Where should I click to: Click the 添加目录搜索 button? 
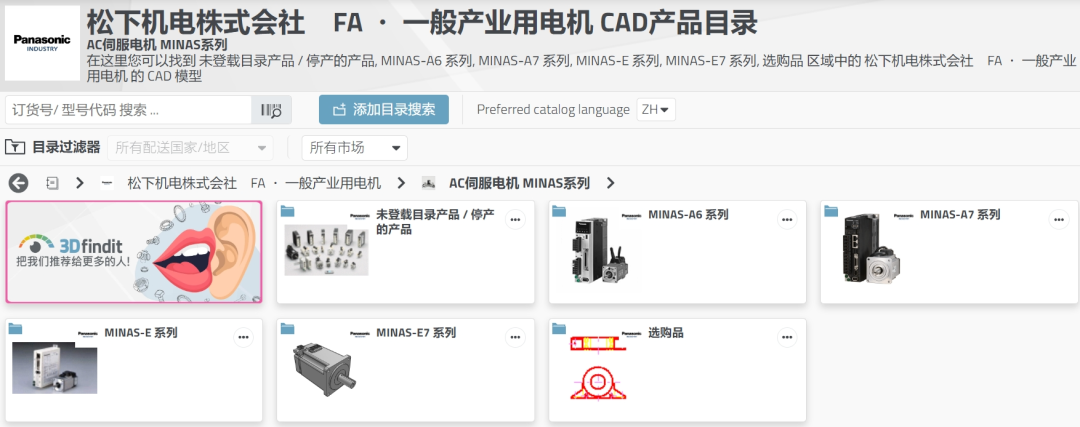tap(384, 110)
